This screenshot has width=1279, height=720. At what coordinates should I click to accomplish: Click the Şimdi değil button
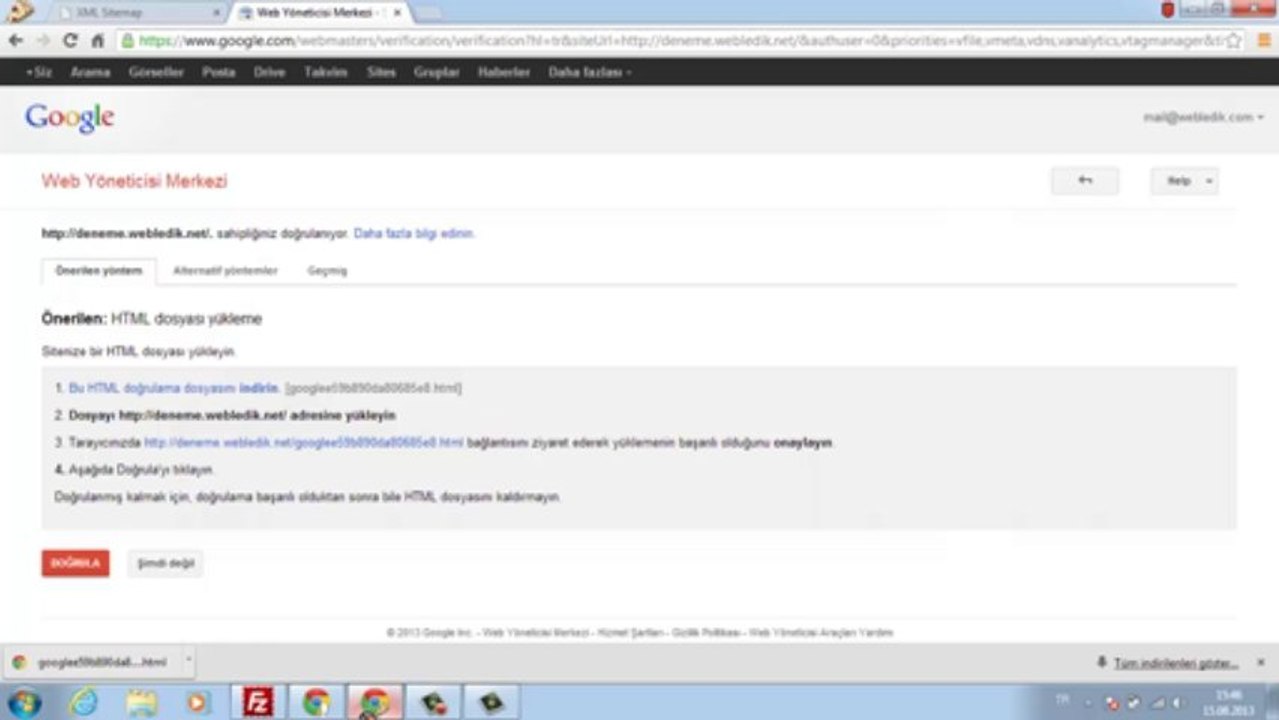[x=165, y=563]
